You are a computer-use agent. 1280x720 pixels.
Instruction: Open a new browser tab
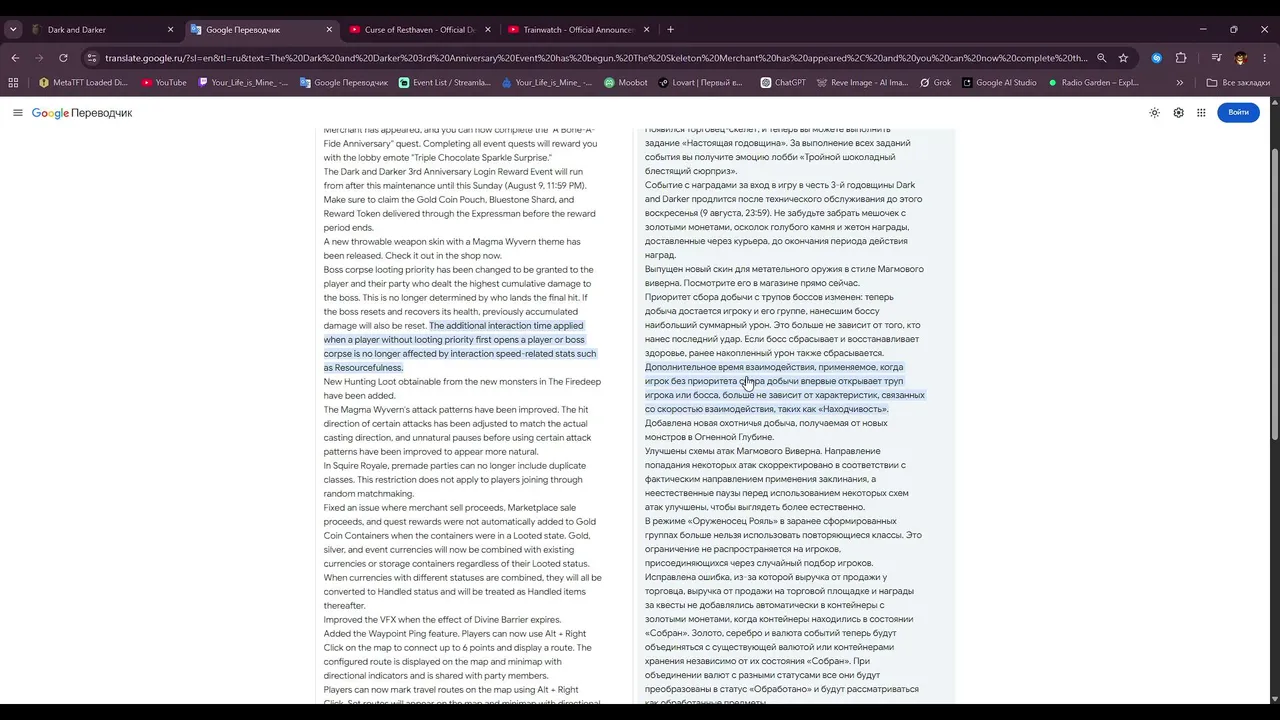tap(670, 30)
